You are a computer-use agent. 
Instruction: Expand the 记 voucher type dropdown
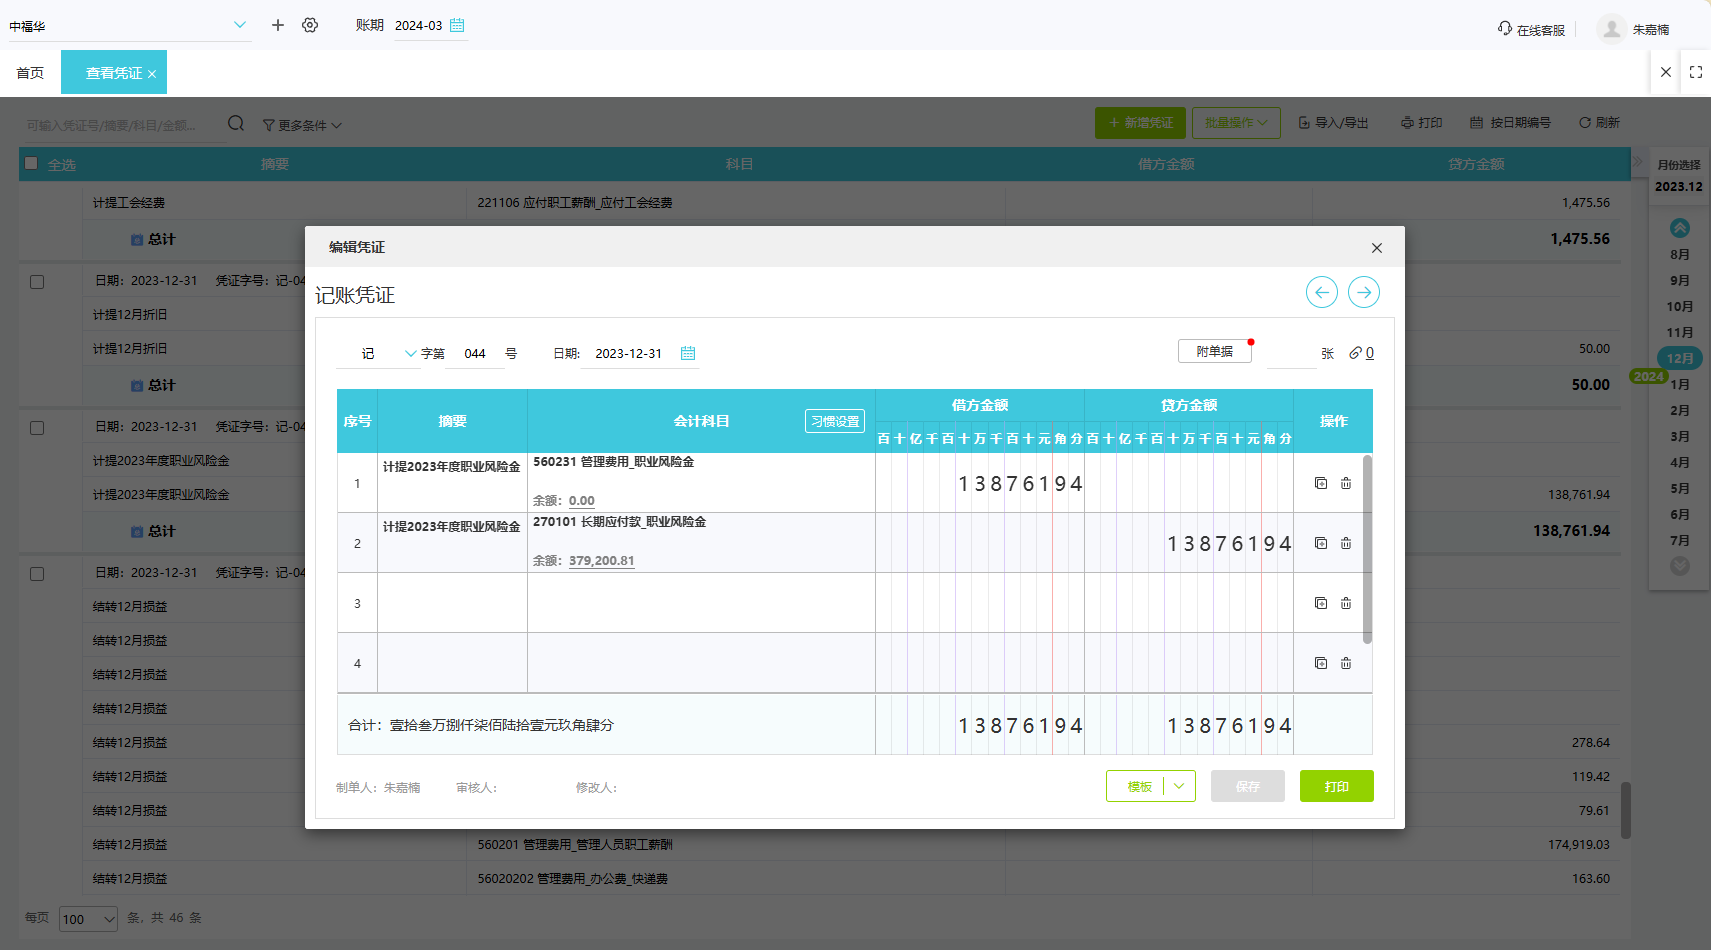tap(410, 353)
